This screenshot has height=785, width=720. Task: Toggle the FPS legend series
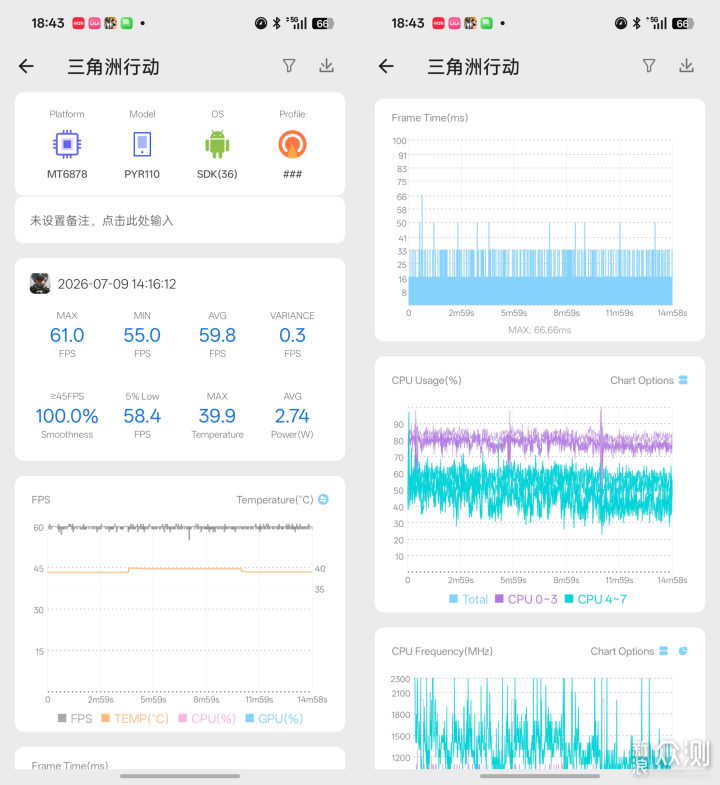[75, 718]
